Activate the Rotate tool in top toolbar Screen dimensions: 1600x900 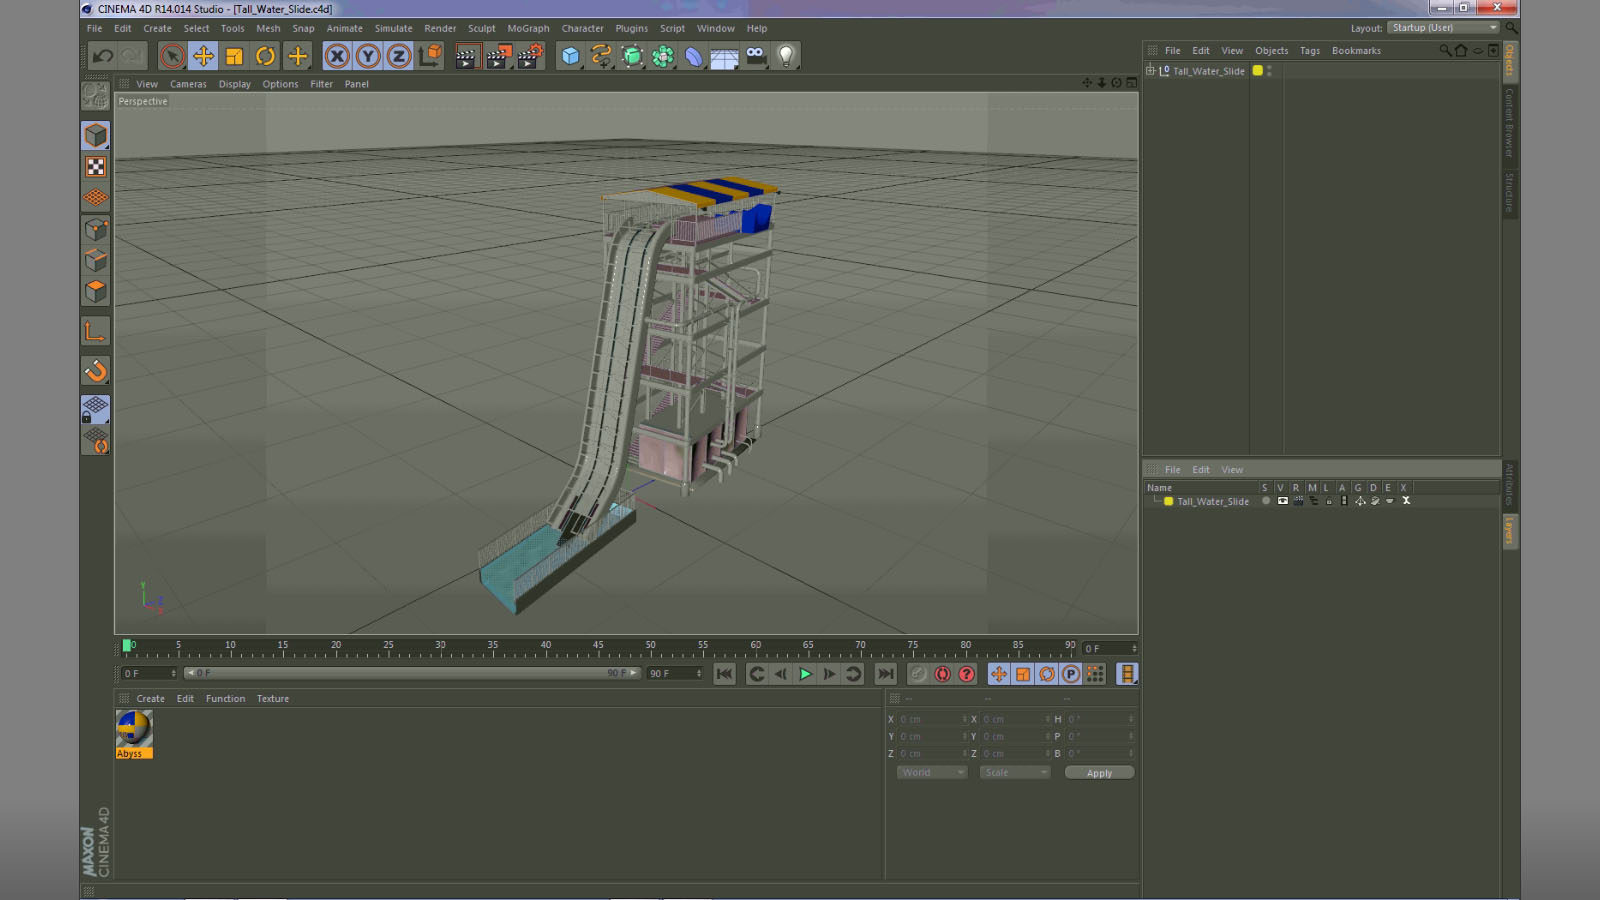coord(265,56)
